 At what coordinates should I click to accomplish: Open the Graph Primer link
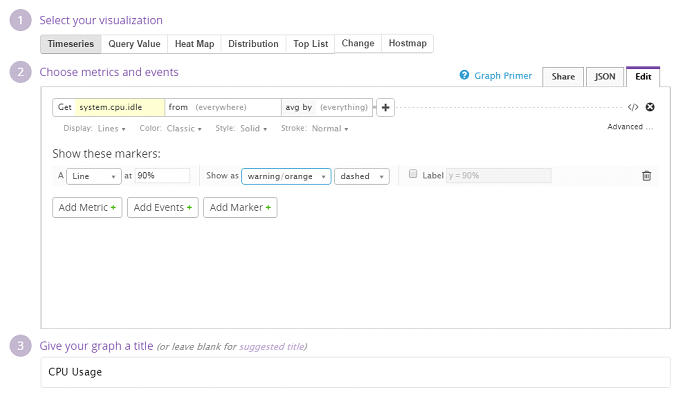coord(503,76)
